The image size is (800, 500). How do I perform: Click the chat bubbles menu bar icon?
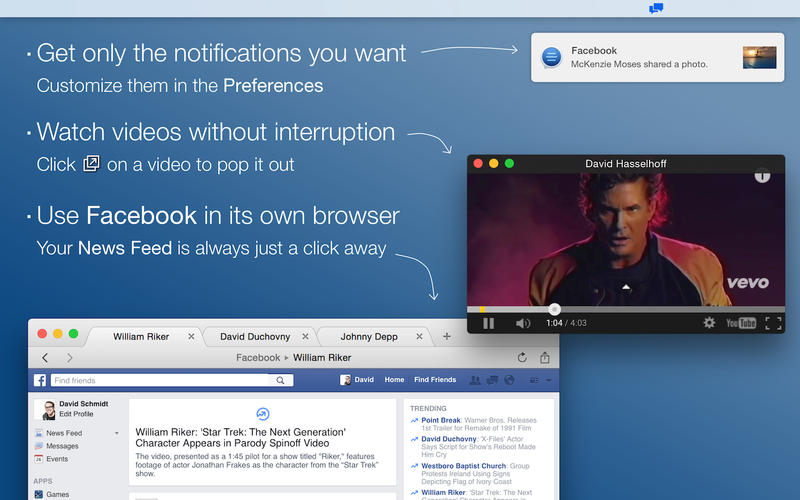point(656,8)
